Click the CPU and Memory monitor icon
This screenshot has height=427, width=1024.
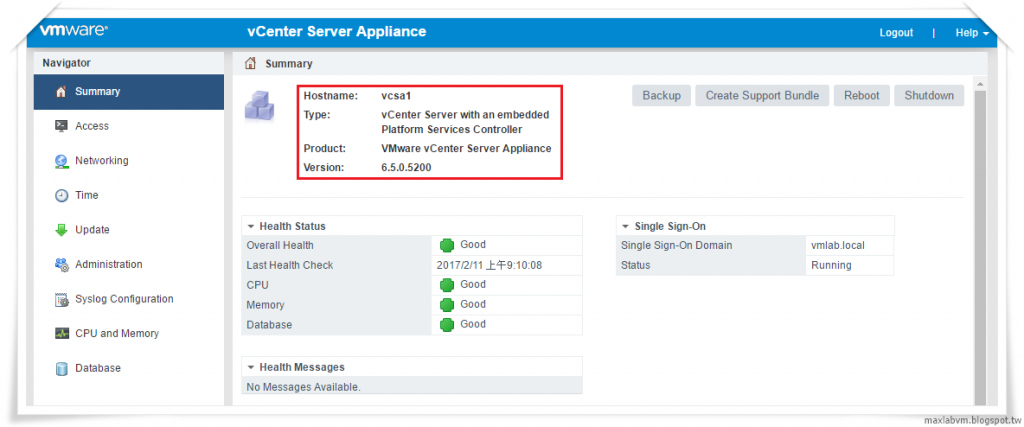pos(61,334)
